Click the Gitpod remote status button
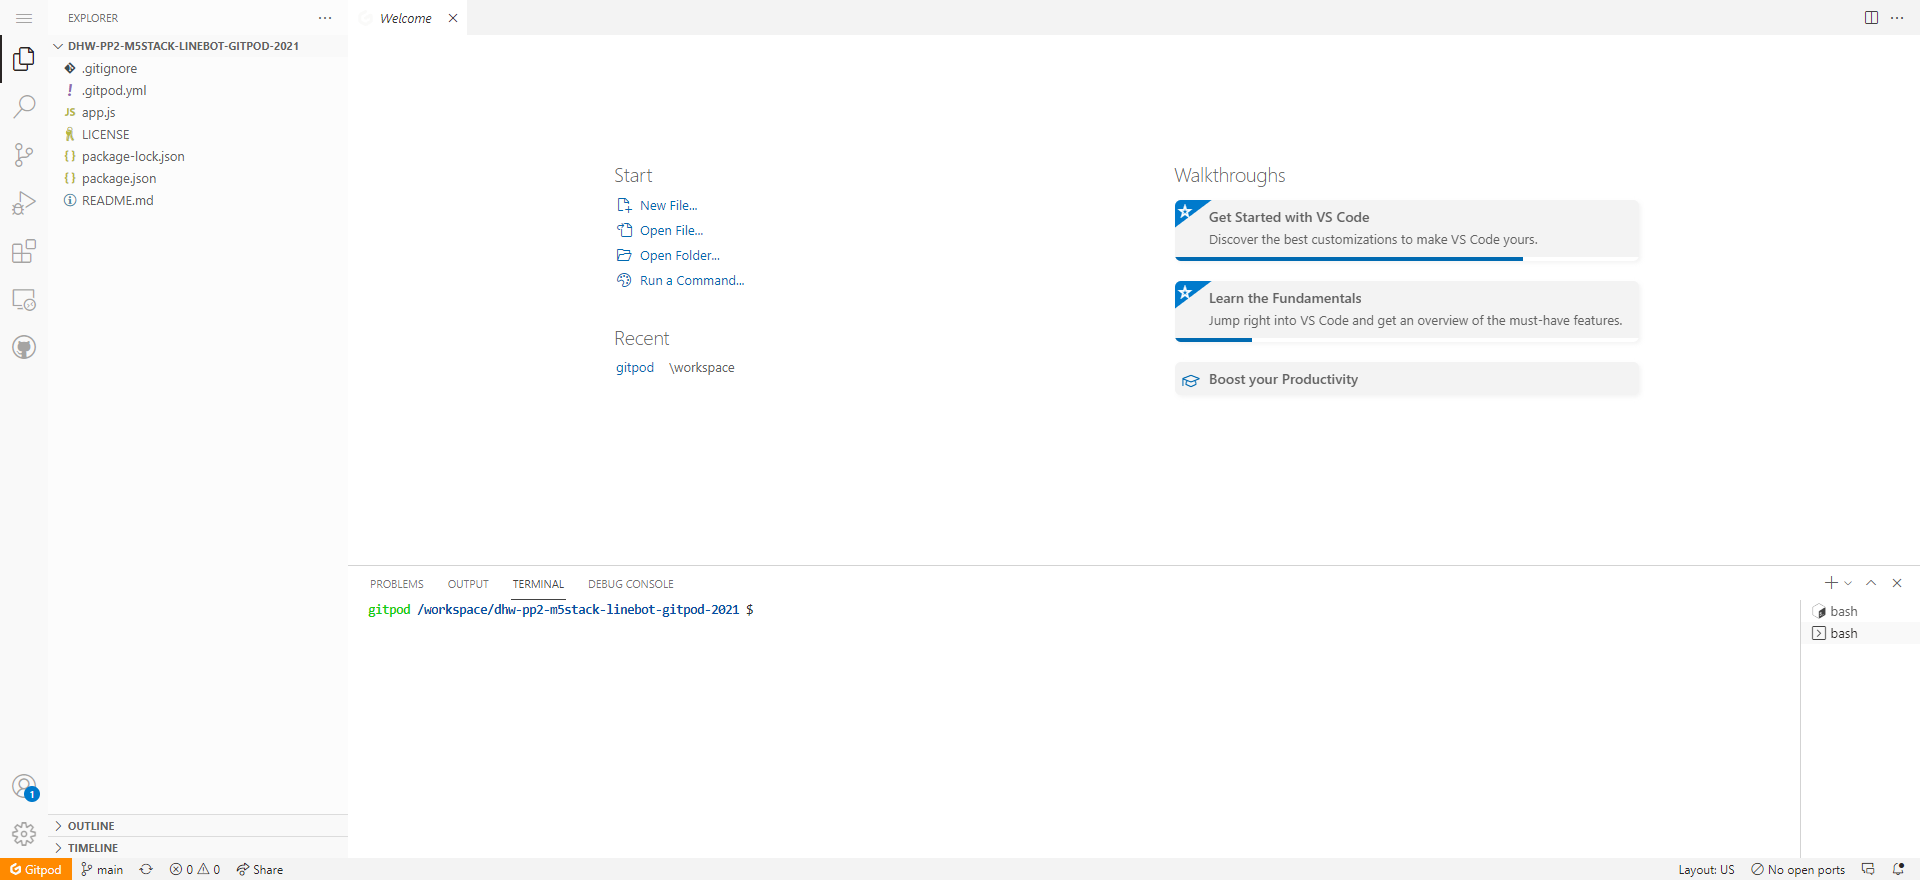The width and height of the screenshot is (1920, 880). (x=36, y=869)
